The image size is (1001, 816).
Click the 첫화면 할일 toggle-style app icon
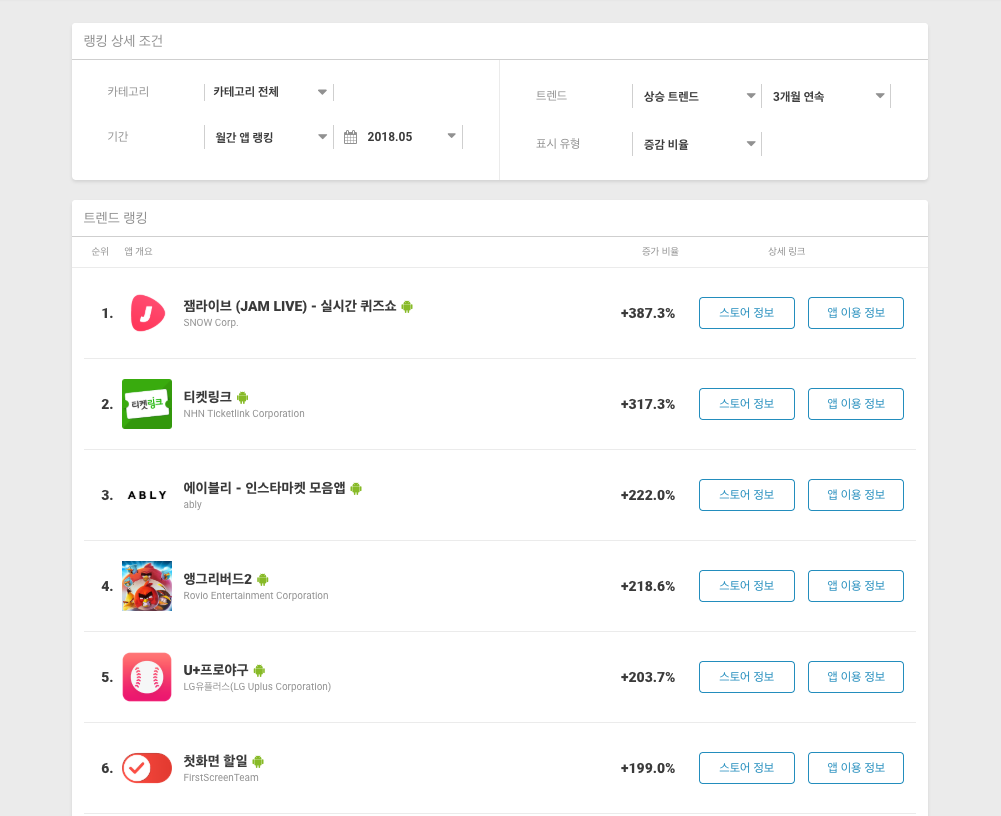click(147, 768)
